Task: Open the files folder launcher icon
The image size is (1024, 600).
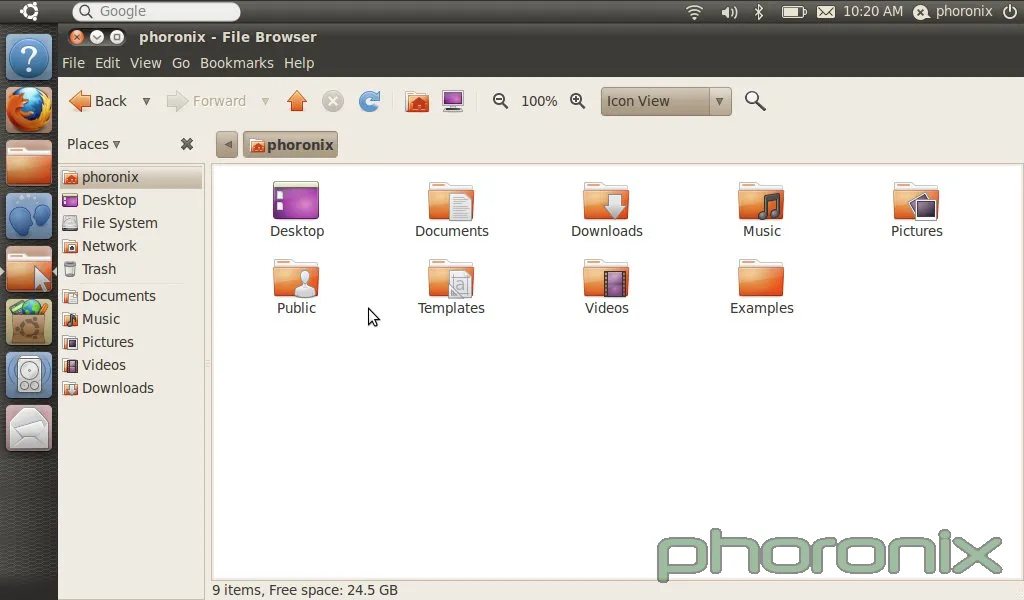Action: pos(29,163)
